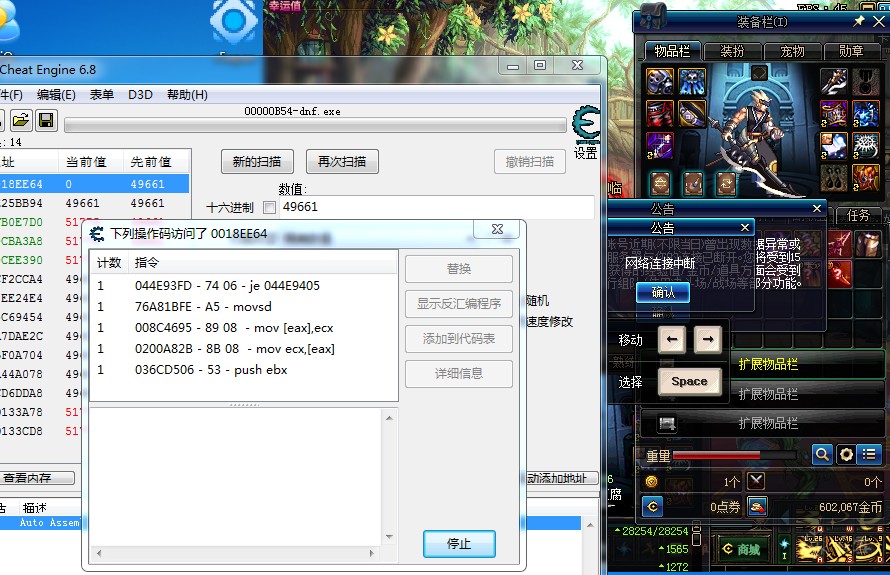Click the inventory search magnifier icon
Screen dimensions: 890x575
822,454
